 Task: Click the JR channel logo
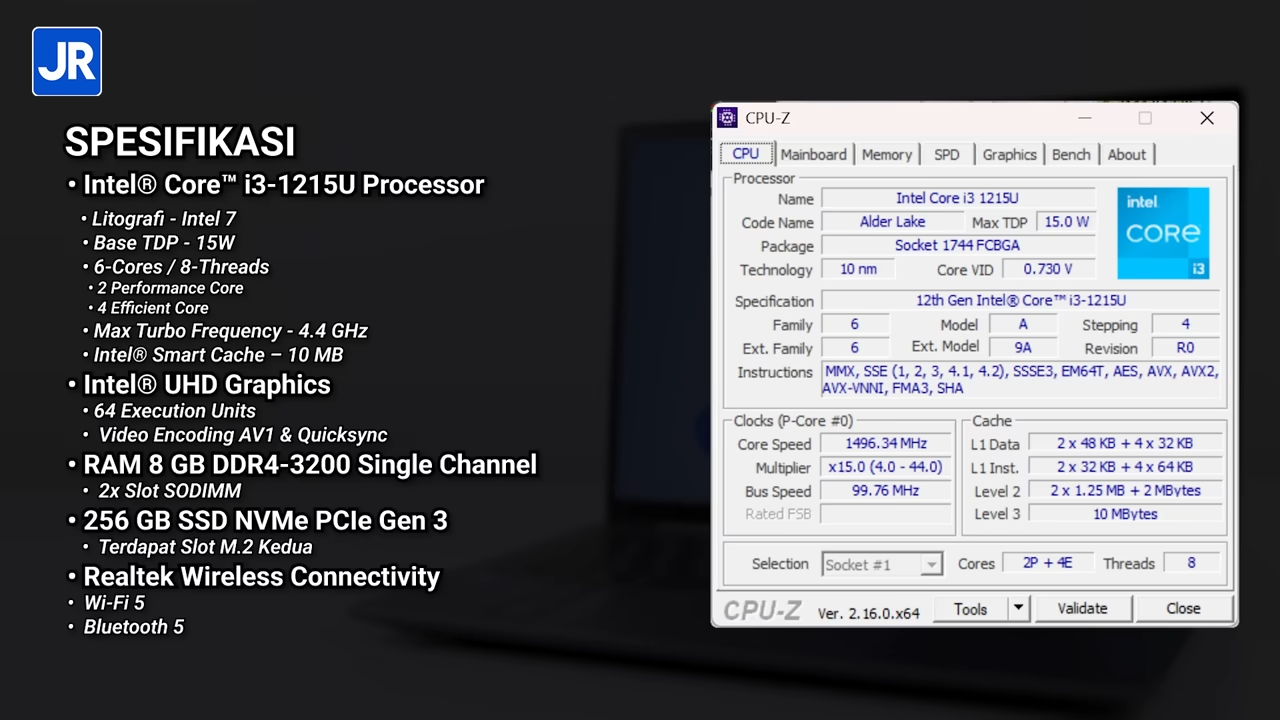pos(67,62)
